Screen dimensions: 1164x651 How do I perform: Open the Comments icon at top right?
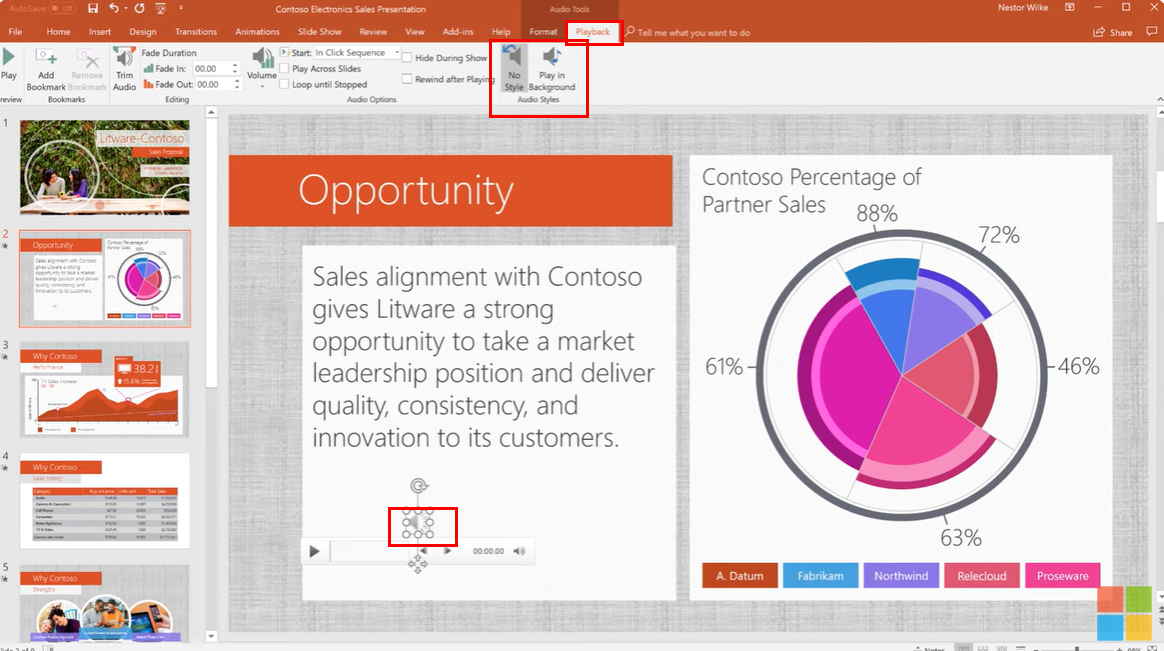click(x=1151, y=31)
